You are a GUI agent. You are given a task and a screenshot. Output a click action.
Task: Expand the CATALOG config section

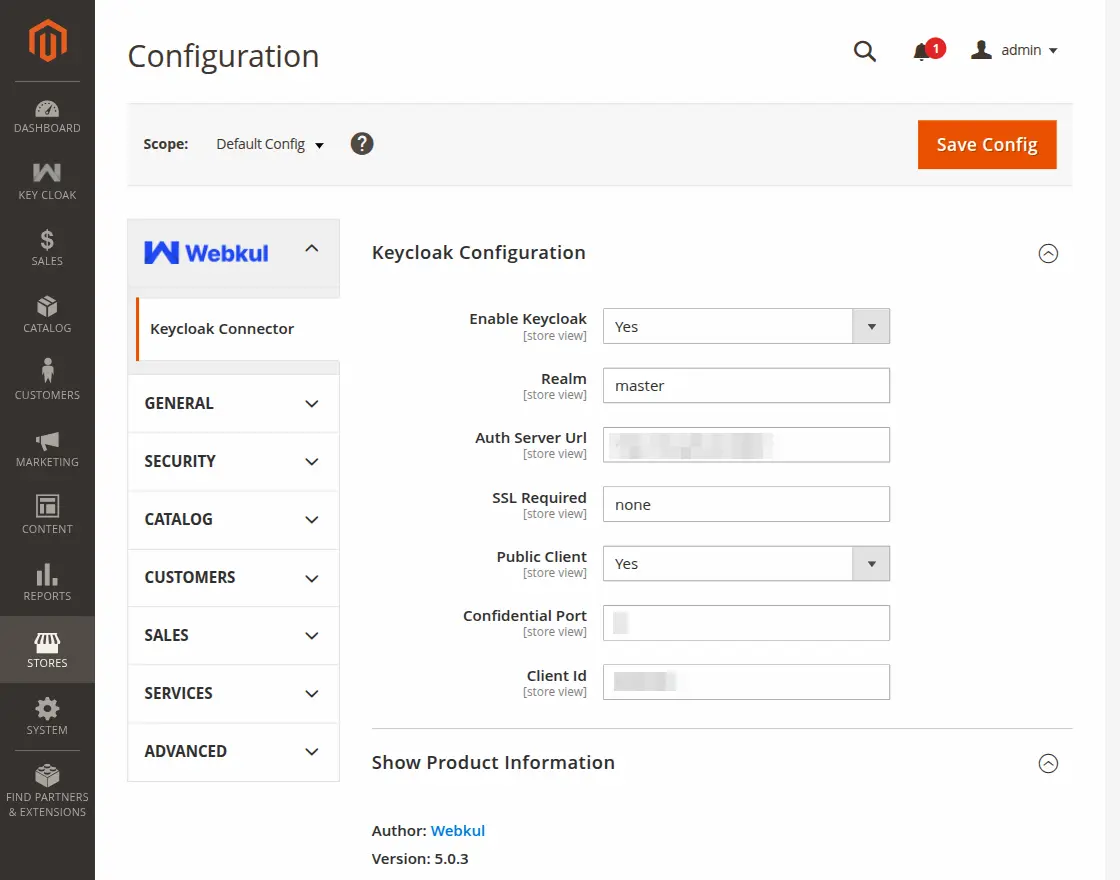[x=234, y=519]
